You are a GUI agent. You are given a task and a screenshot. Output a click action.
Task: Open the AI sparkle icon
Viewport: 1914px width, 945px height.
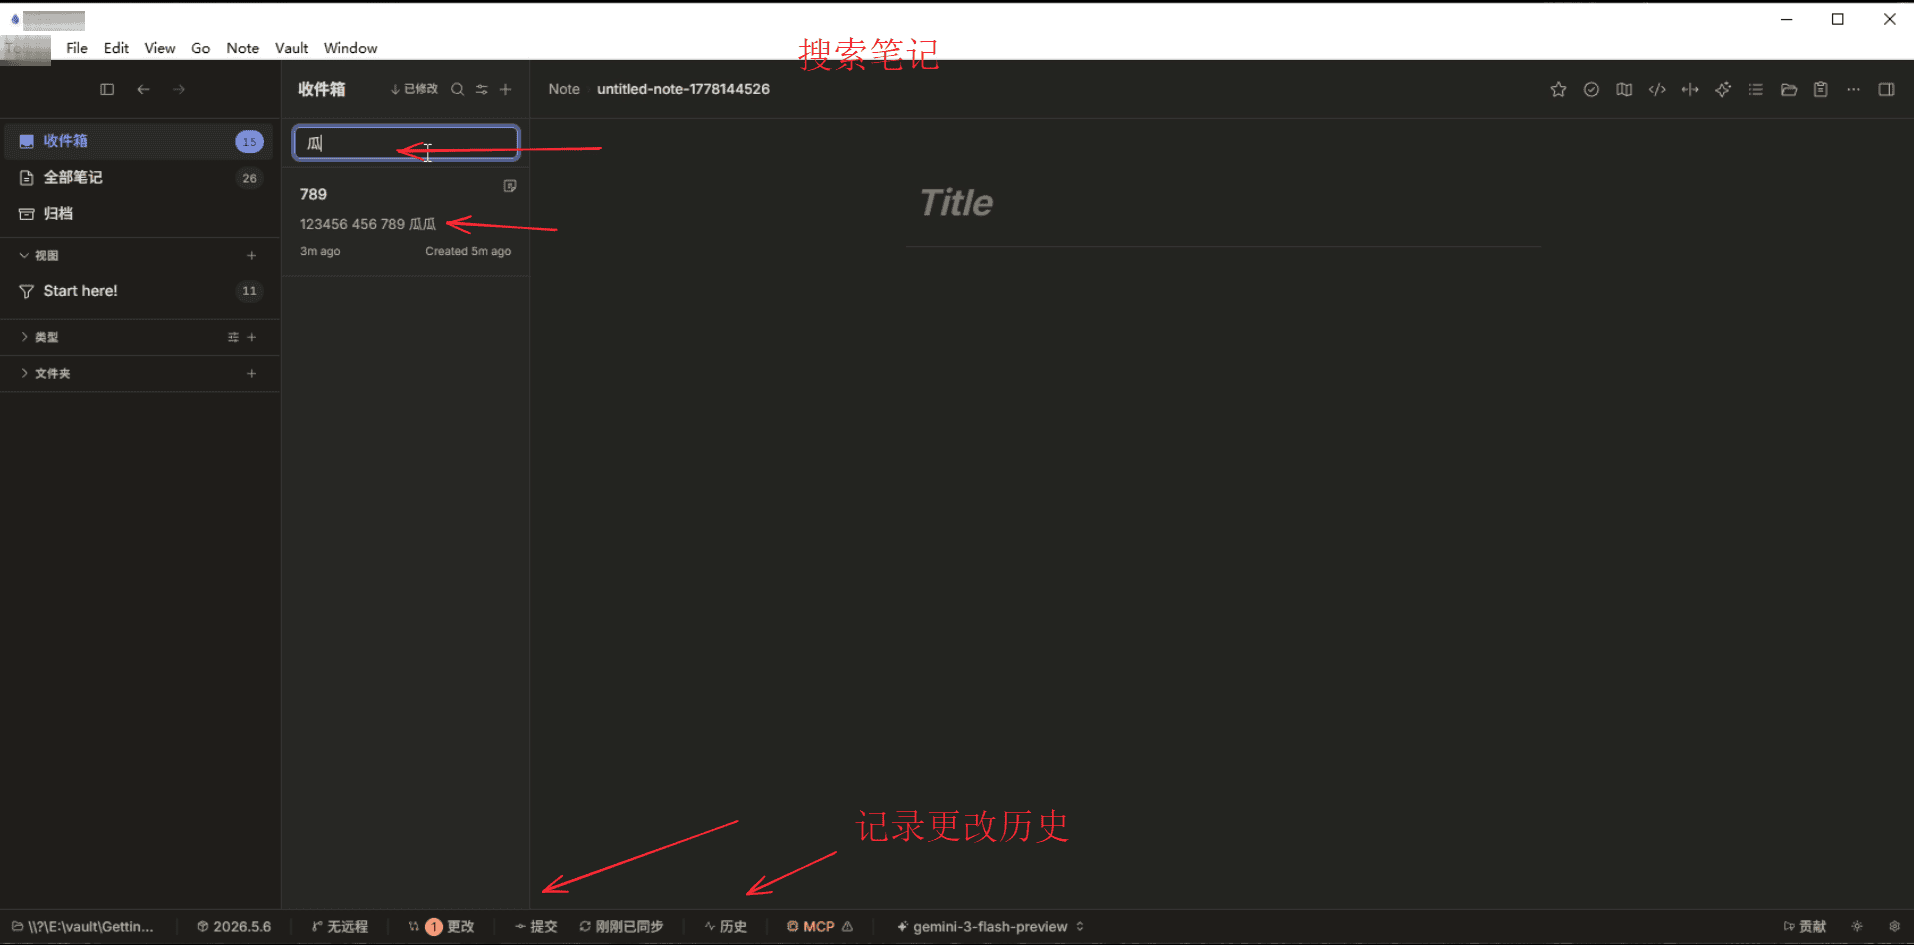pyautogui.click(x=1723, y=89)
